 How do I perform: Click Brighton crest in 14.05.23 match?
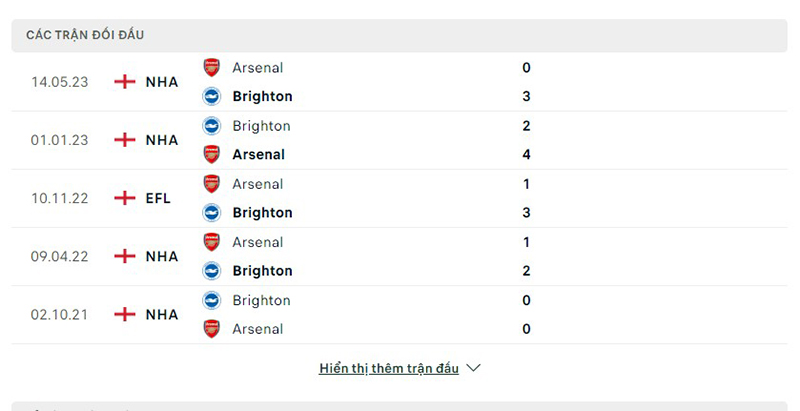(211, 97)
